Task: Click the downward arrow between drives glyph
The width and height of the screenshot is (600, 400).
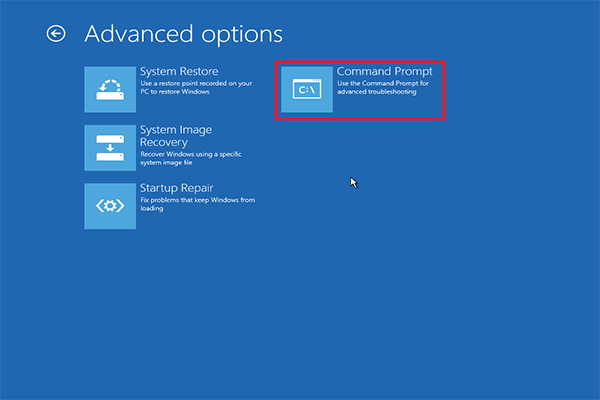Action: pos(110,148)
